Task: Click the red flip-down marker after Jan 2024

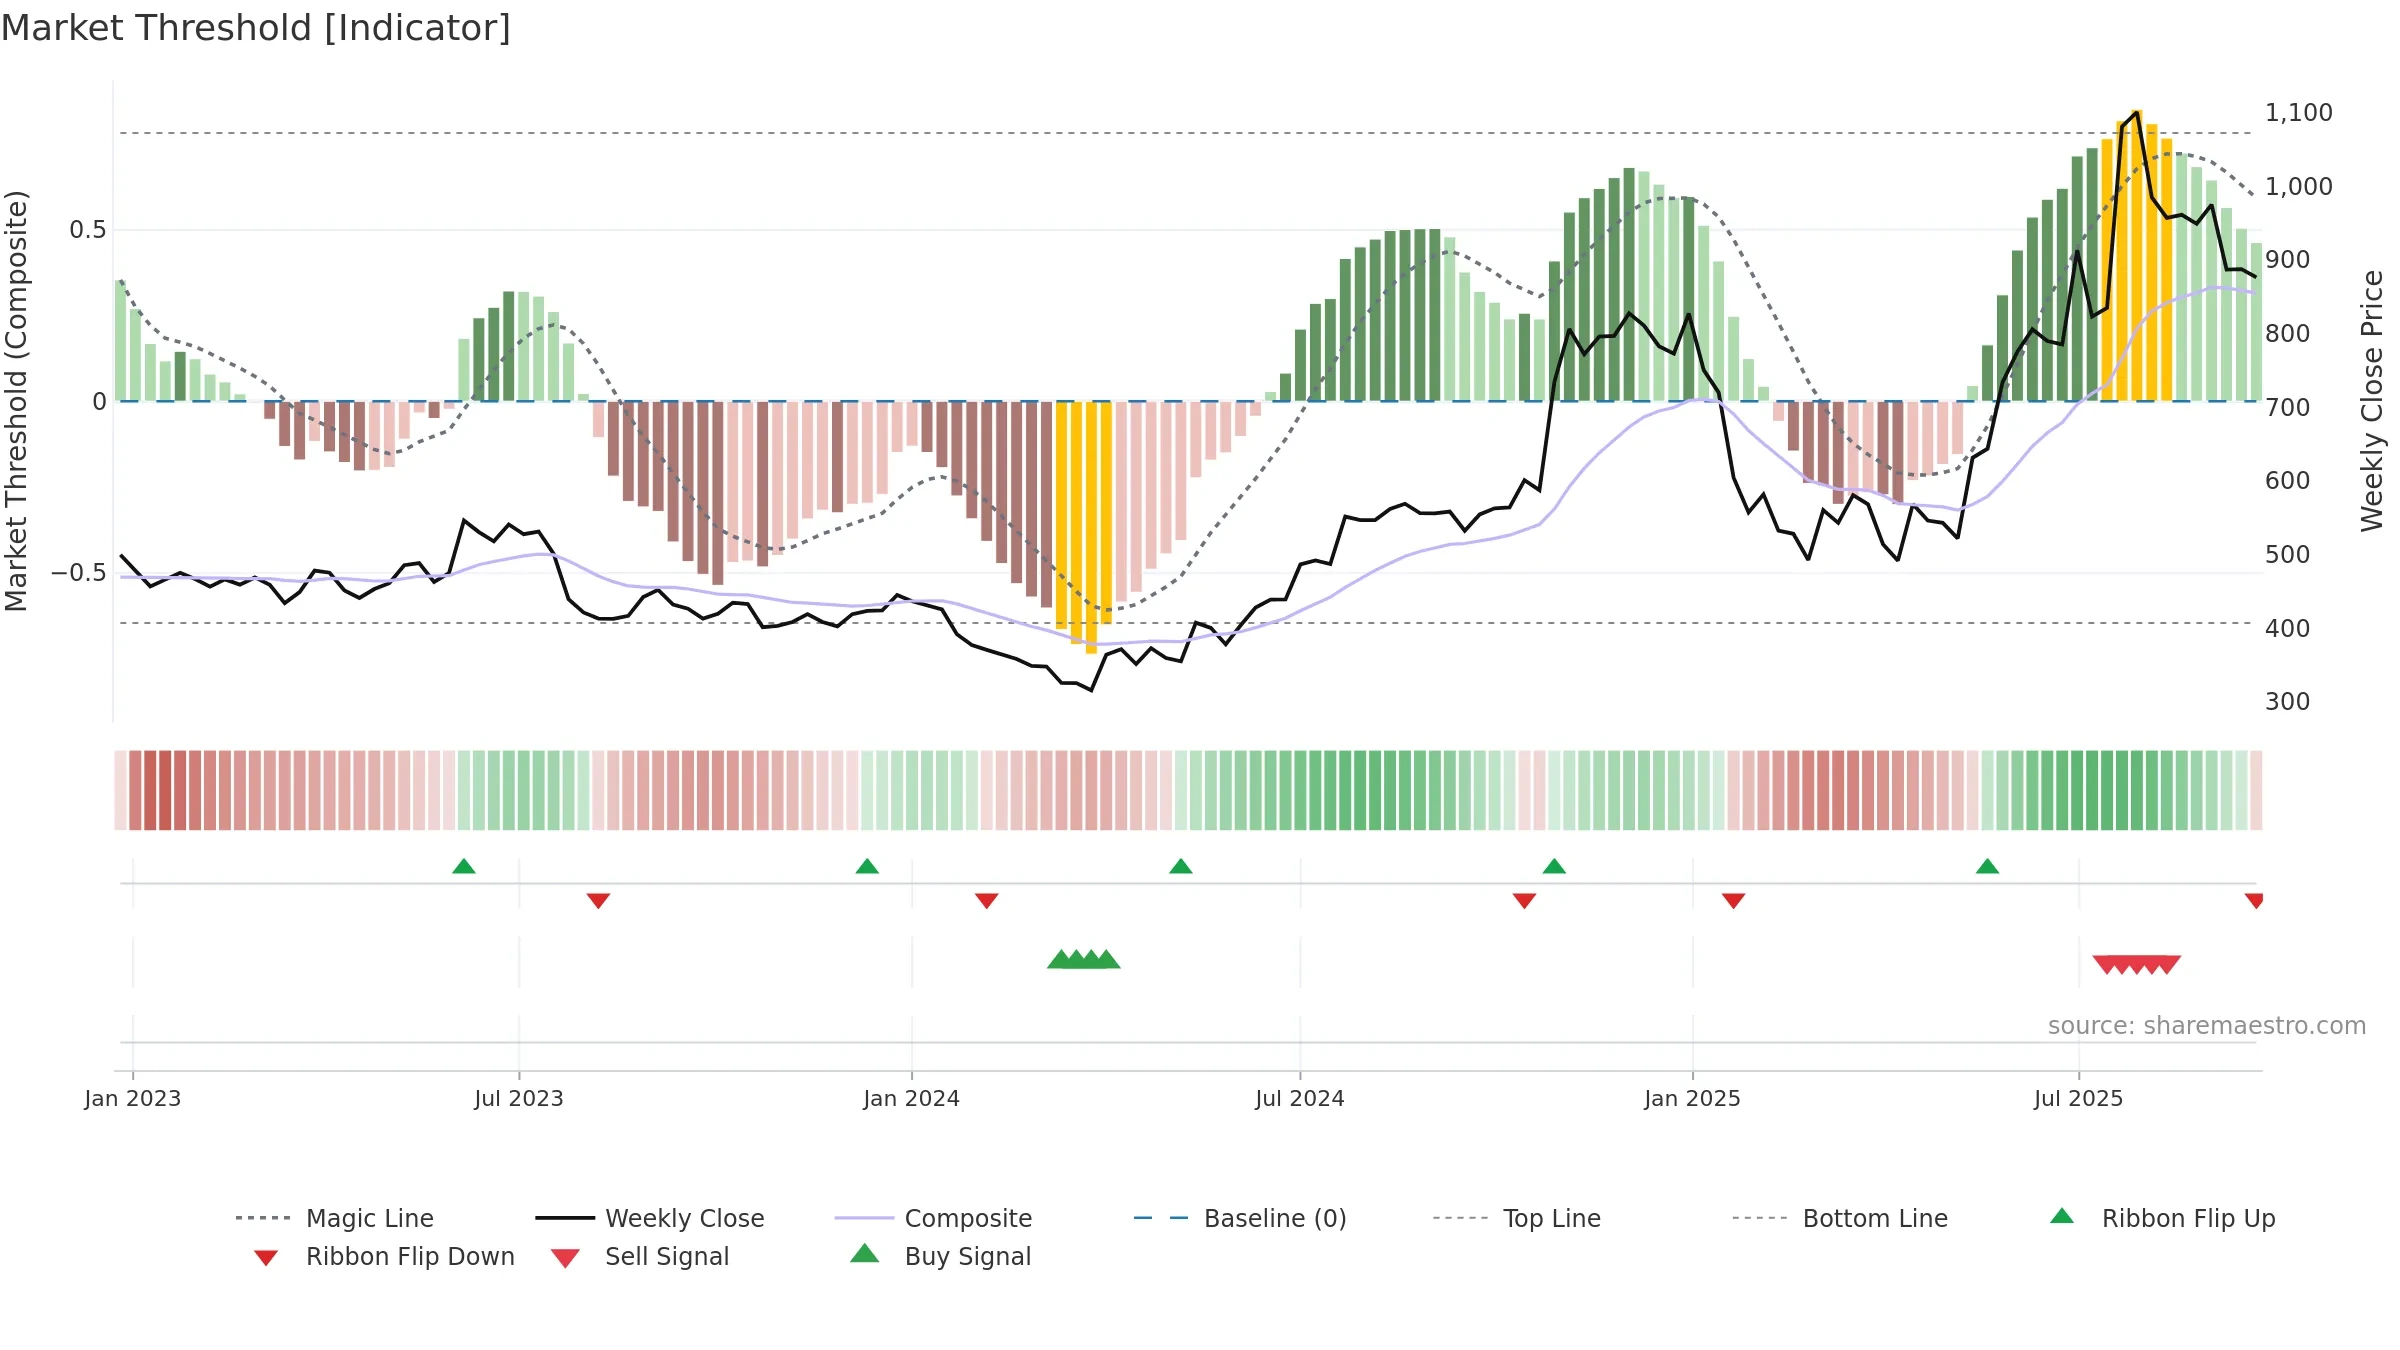Action: [987, 901]
